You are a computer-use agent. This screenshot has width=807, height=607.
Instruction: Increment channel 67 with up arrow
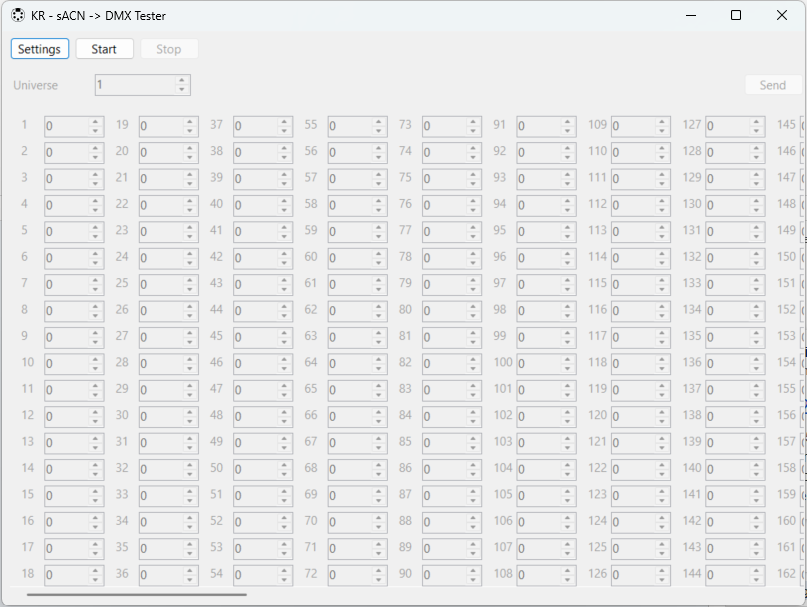(379, 439)
